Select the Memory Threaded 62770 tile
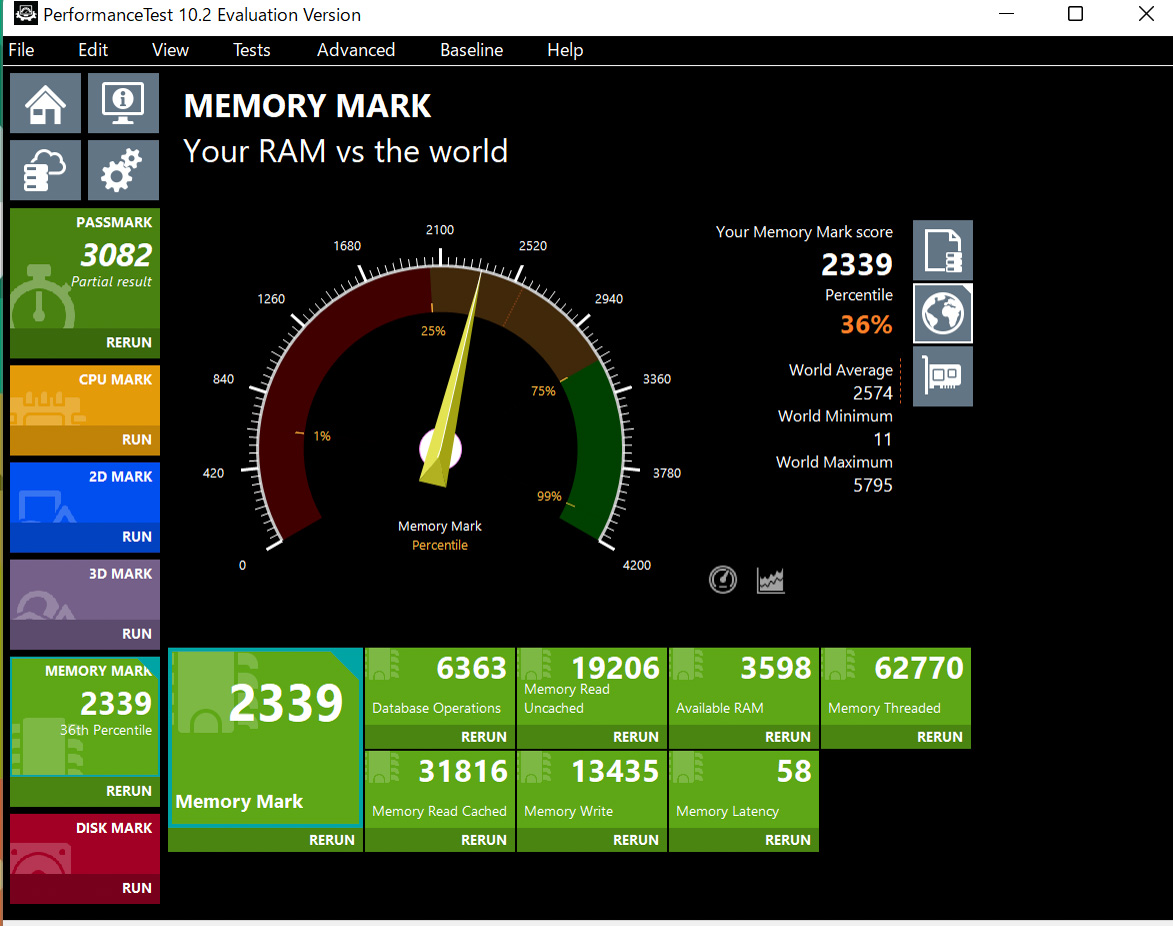Screen dimensions: 1173x926 click(896, 687)
